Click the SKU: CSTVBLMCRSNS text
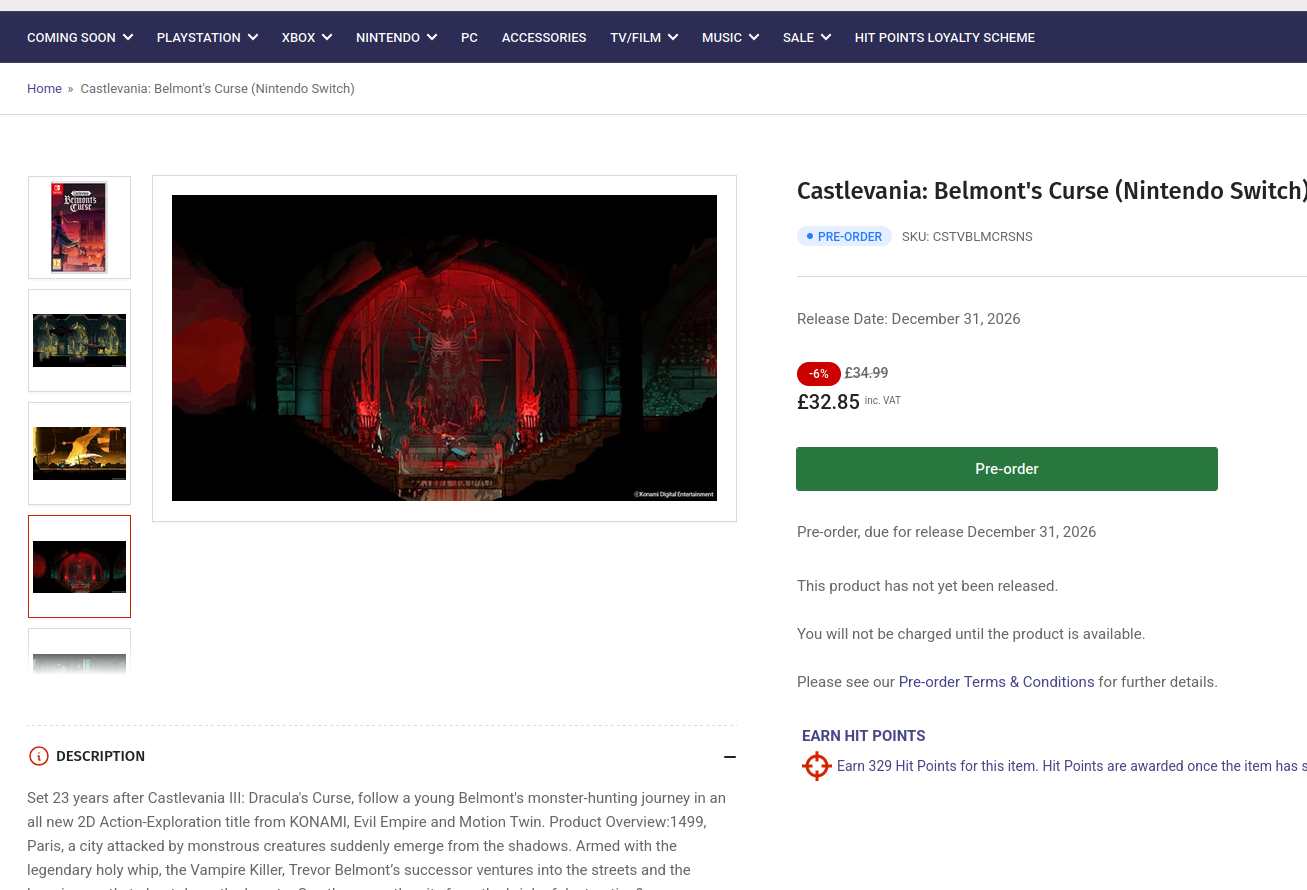Image resolution: width=1307 pixels, height=890 pixels. (967, 237)
